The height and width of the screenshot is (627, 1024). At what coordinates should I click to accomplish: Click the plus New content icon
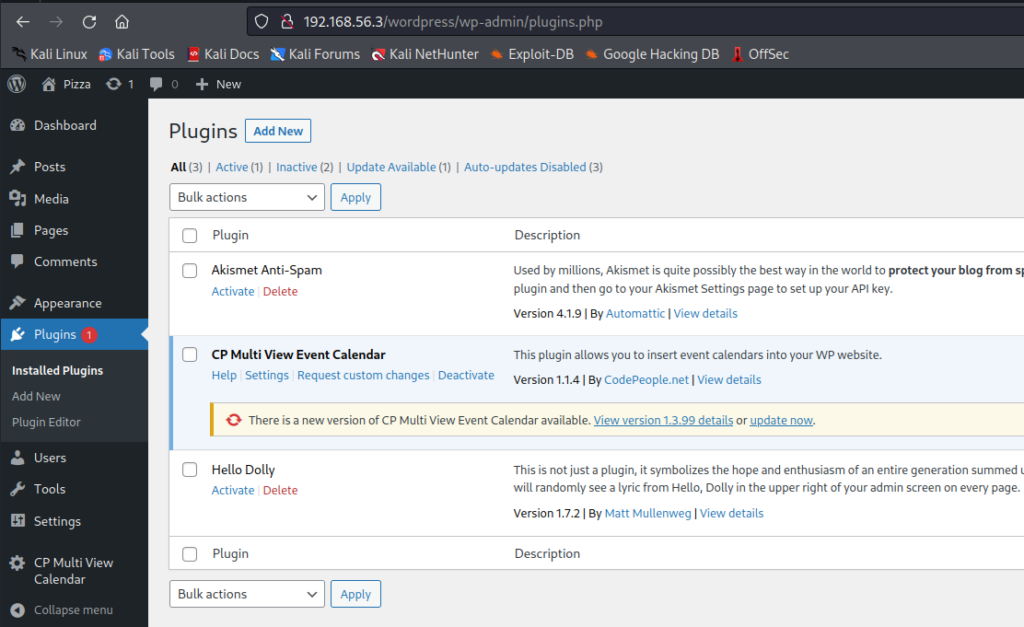click(202, 84)
